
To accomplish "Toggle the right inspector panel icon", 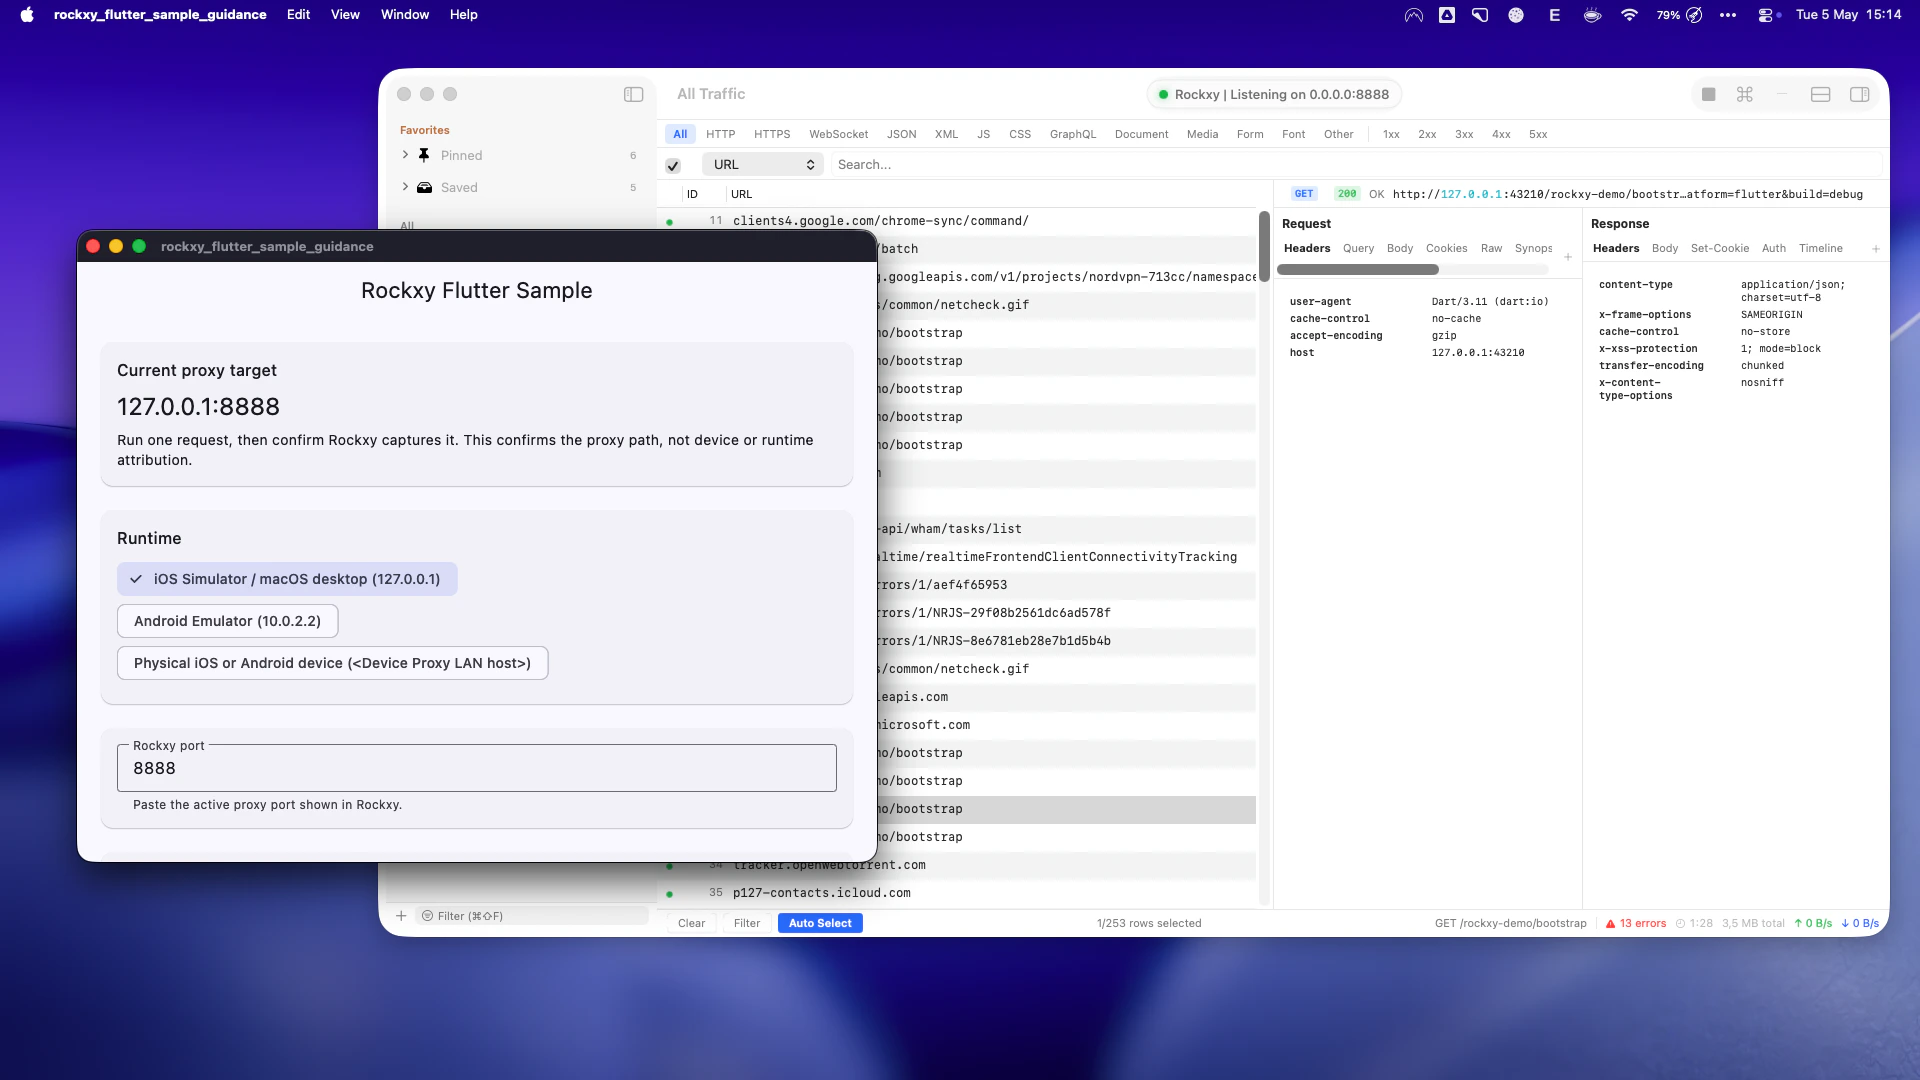I will click(x=1859, y=94).
